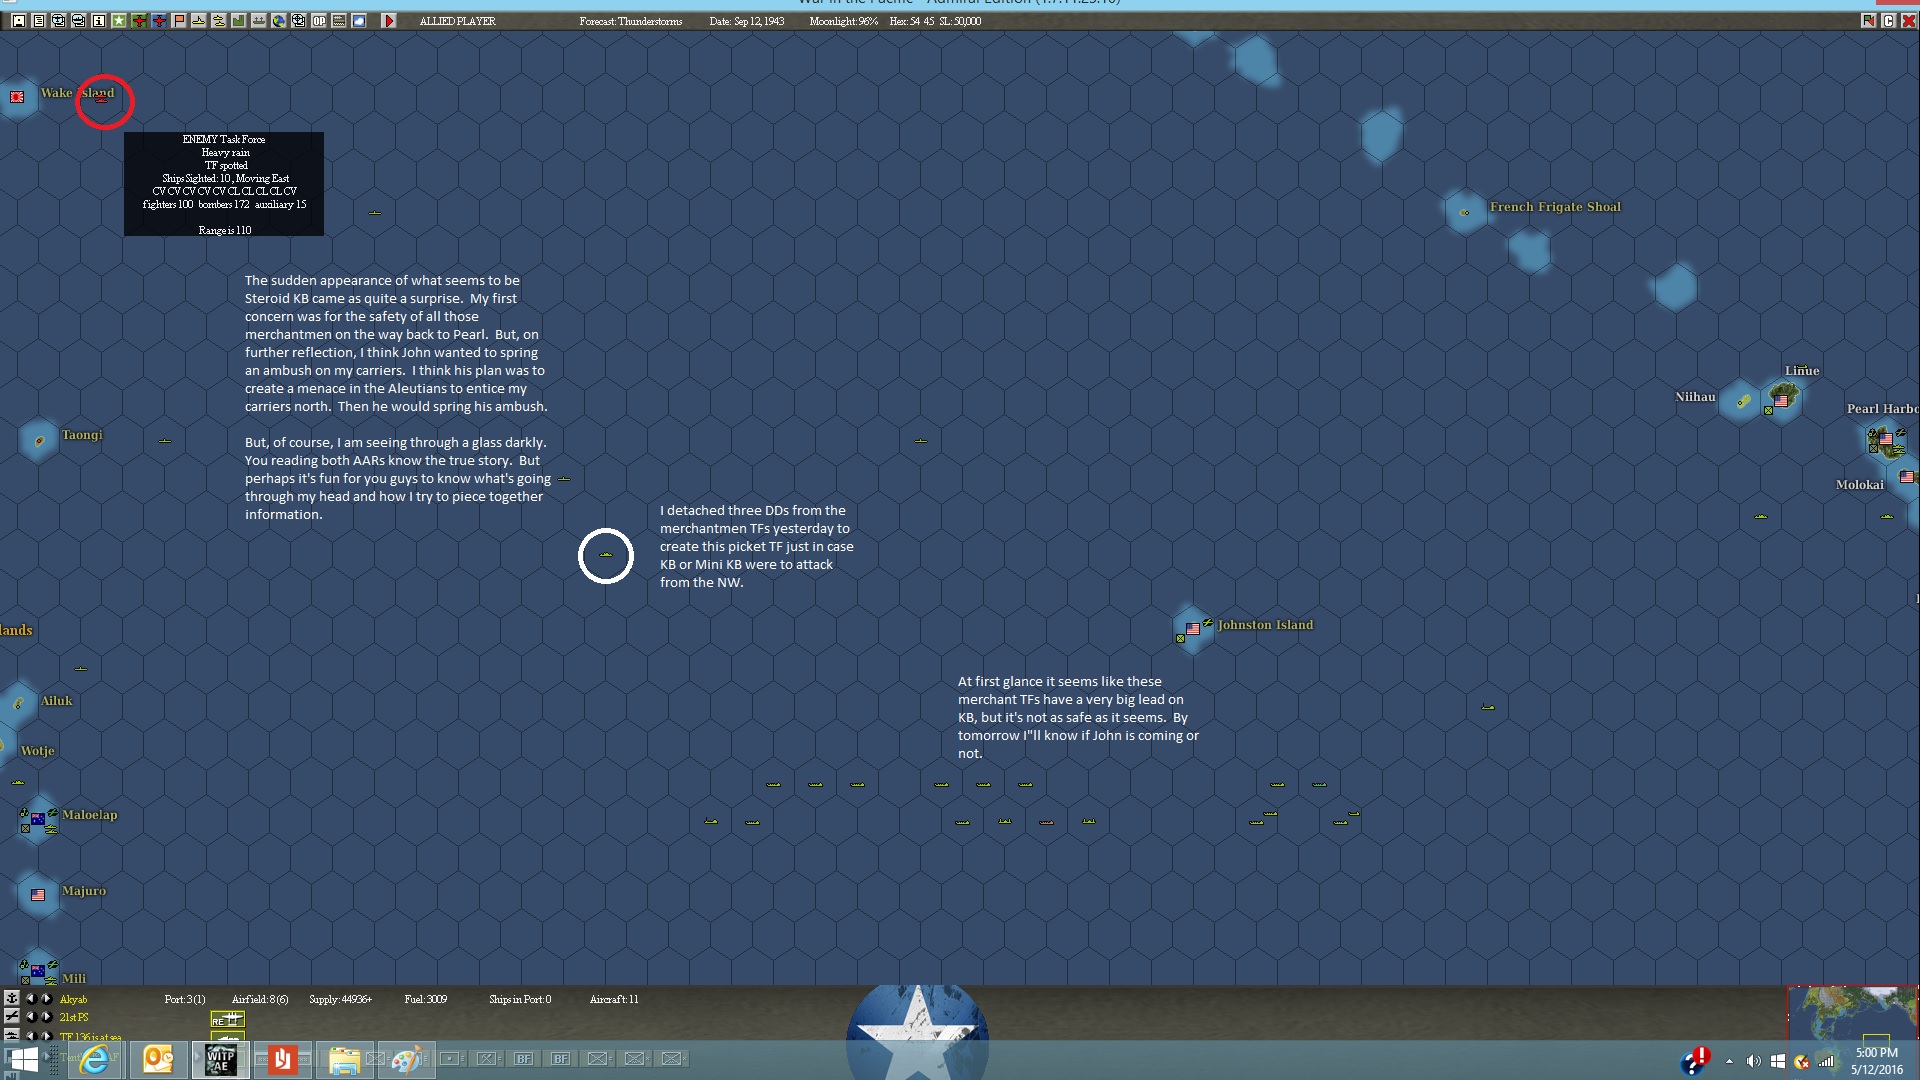Open the weather cloud icon in toolbar

click(x=359, y=21)
